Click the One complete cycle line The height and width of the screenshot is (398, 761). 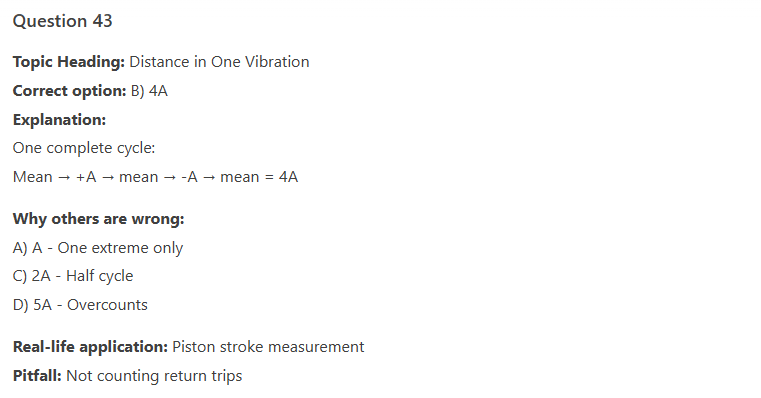84,148
